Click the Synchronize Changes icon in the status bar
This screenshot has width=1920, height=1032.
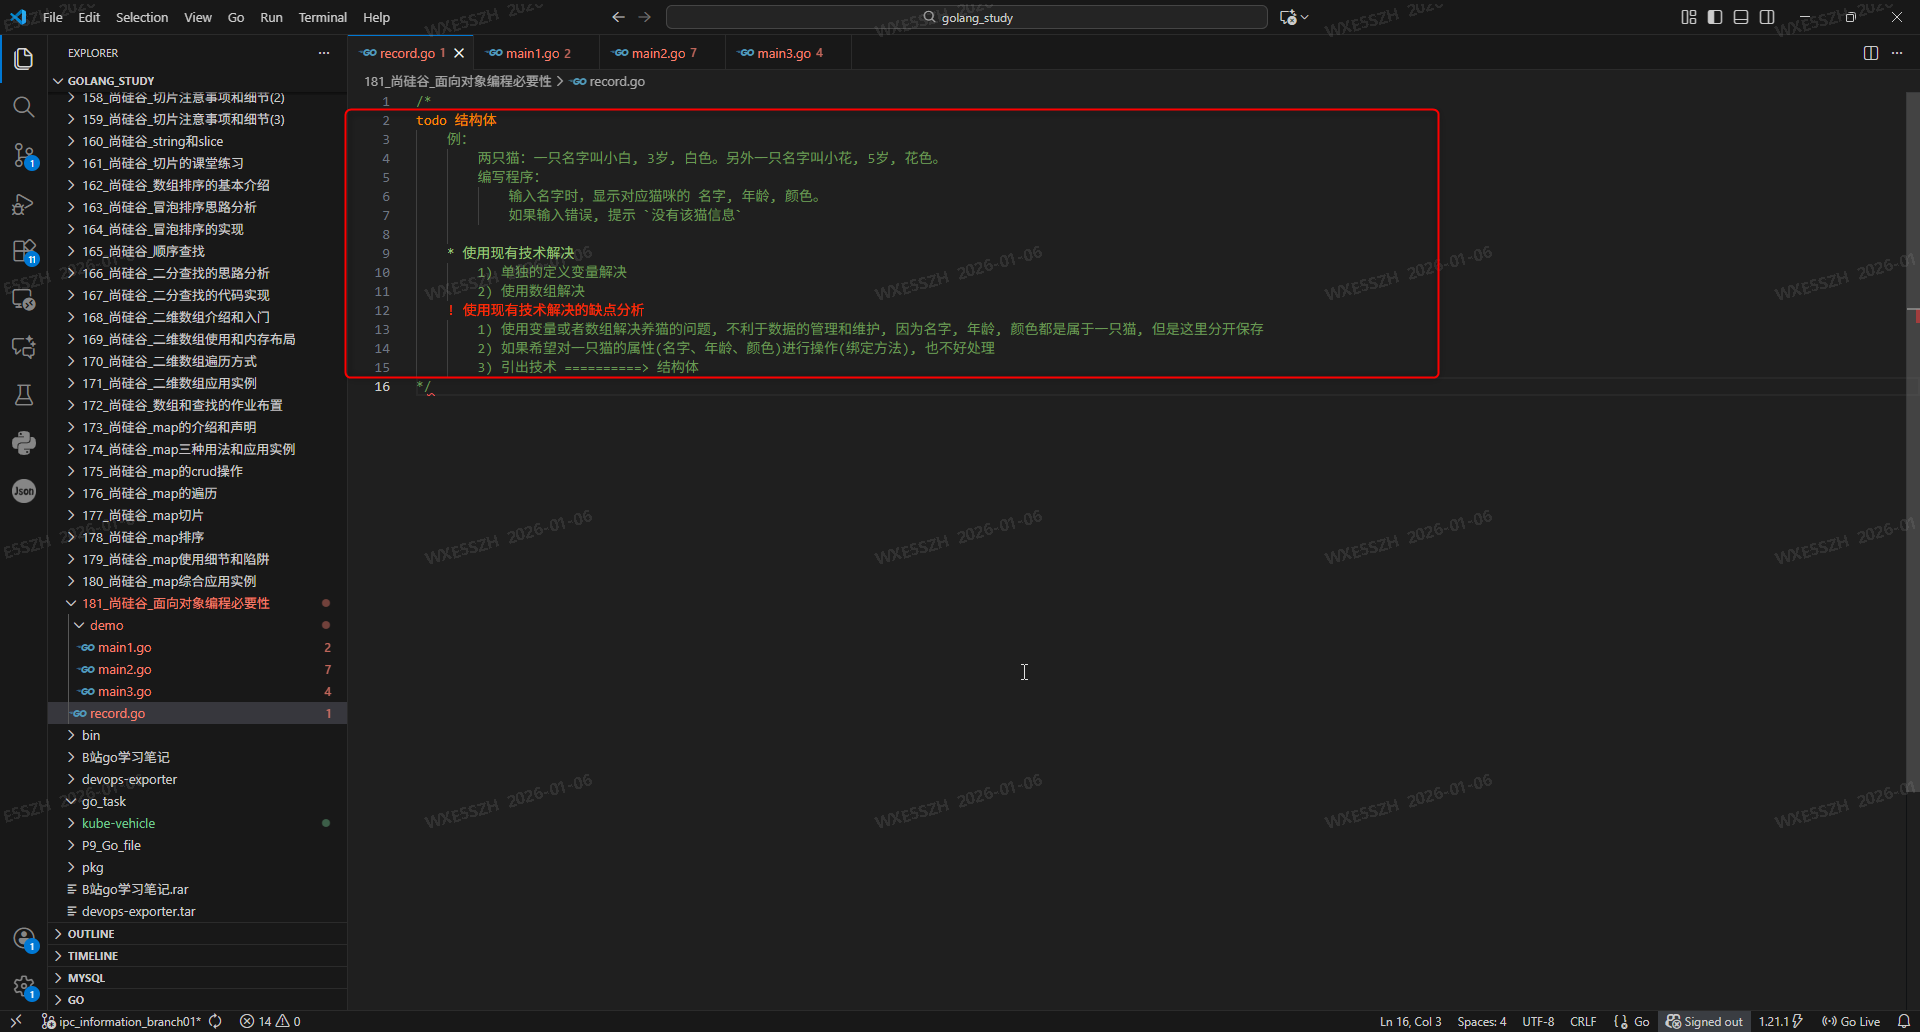(215, 1021)
